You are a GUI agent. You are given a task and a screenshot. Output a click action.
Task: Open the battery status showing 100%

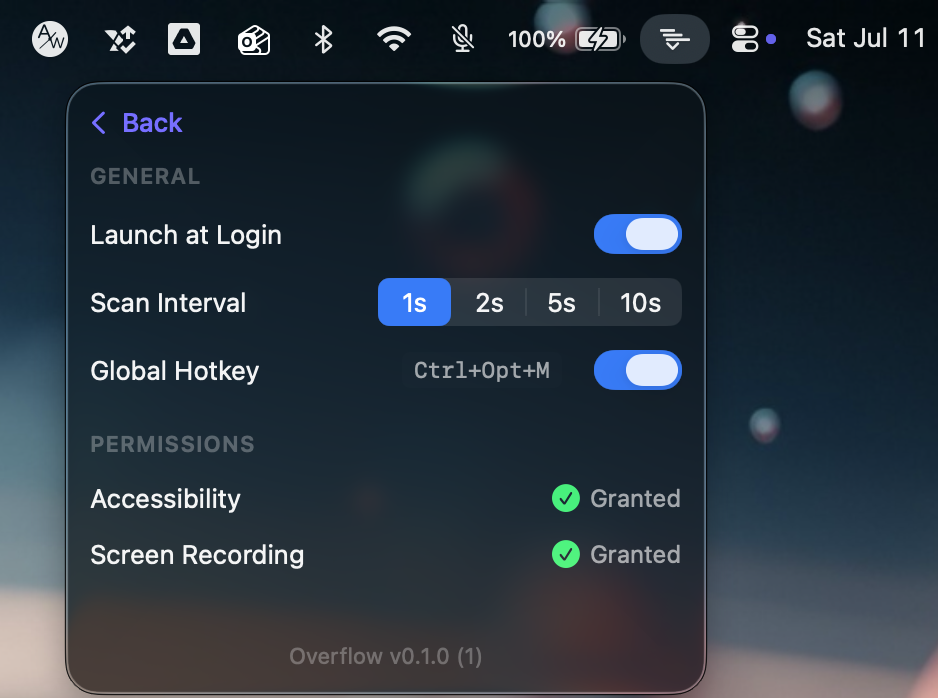tap(566, 40)
